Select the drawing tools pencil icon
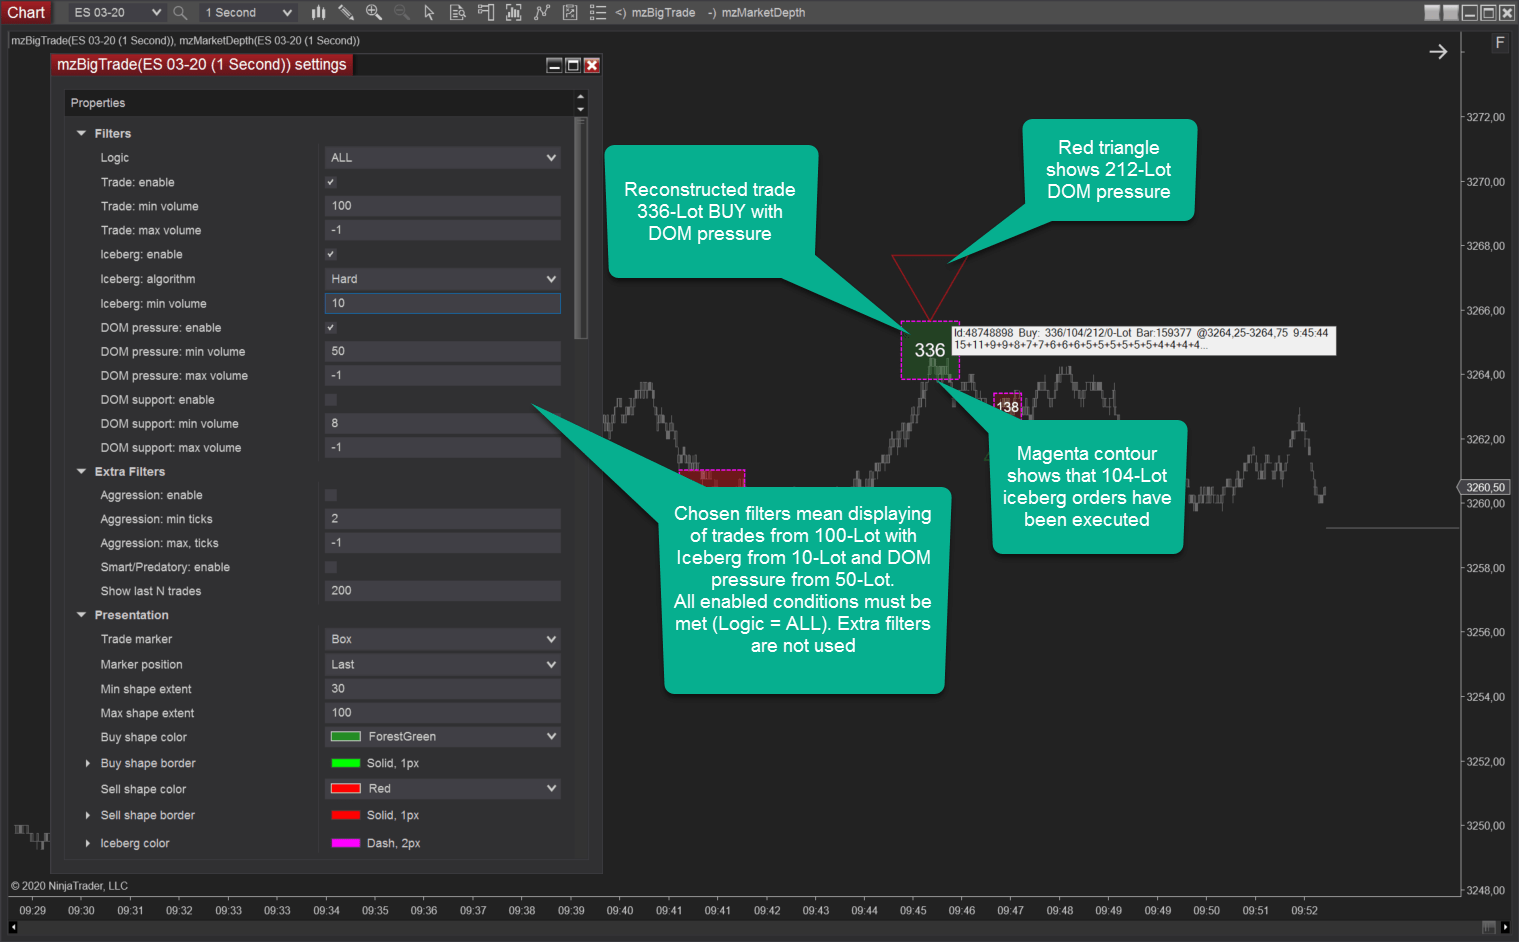 point(346,12)
